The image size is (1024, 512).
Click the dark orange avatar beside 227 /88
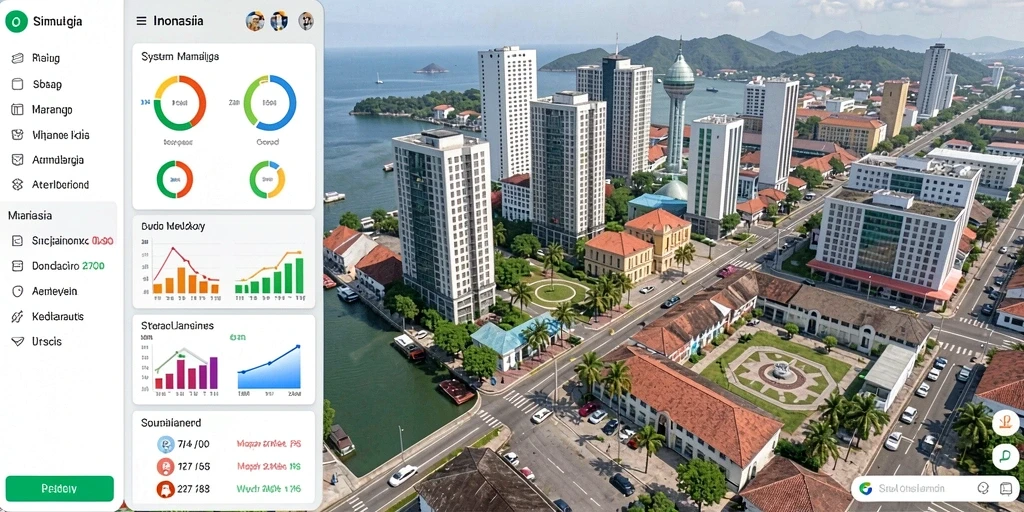(166, 488)
